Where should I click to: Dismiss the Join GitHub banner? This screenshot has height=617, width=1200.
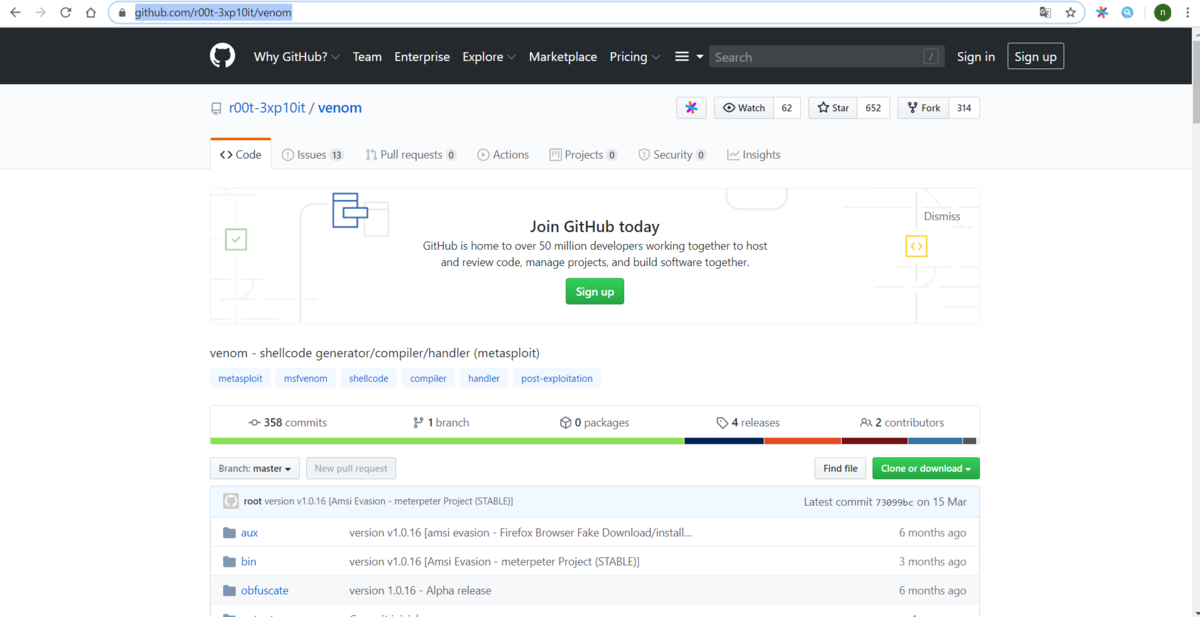pyautogui.click(x=942, y=216)
